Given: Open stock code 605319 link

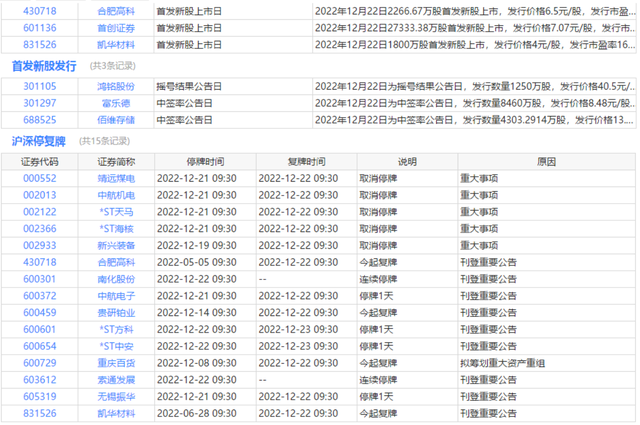Looking at the screenshot, I should click(x=40, y=396).
